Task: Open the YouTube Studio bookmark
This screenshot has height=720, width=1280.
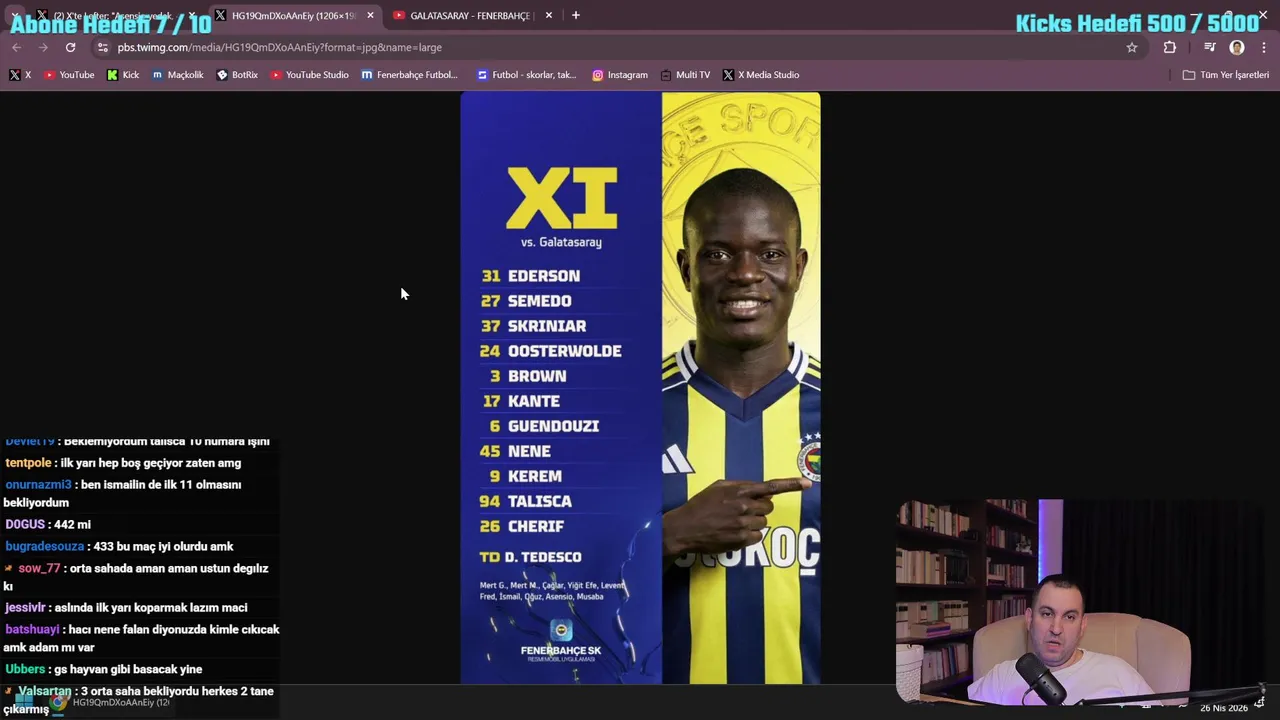Action: tap(309, 75)
